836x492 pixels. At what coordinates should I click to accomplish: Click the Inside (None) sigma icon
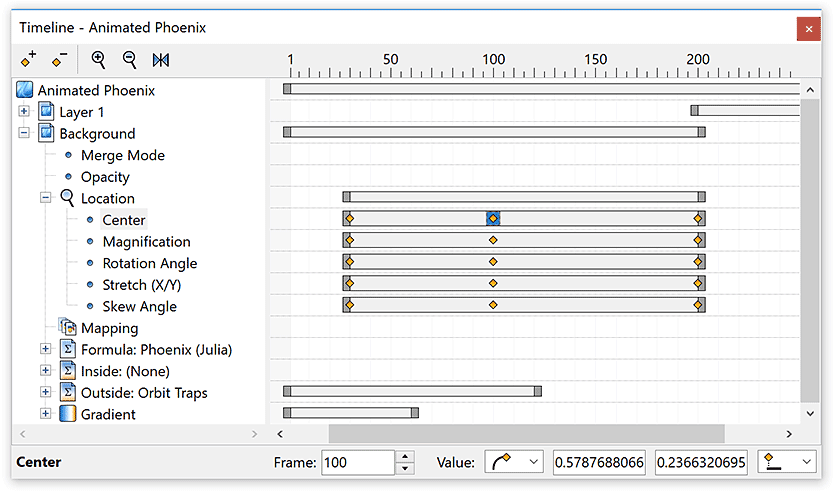68,370
